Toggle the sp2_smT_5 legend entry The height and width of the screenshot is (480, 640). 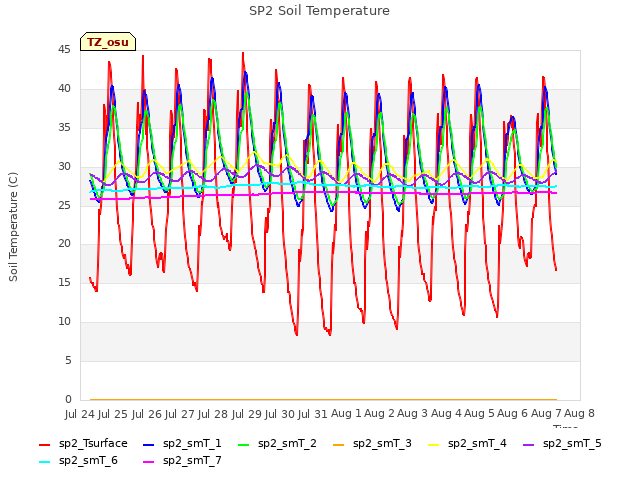[x=562, y=444]
